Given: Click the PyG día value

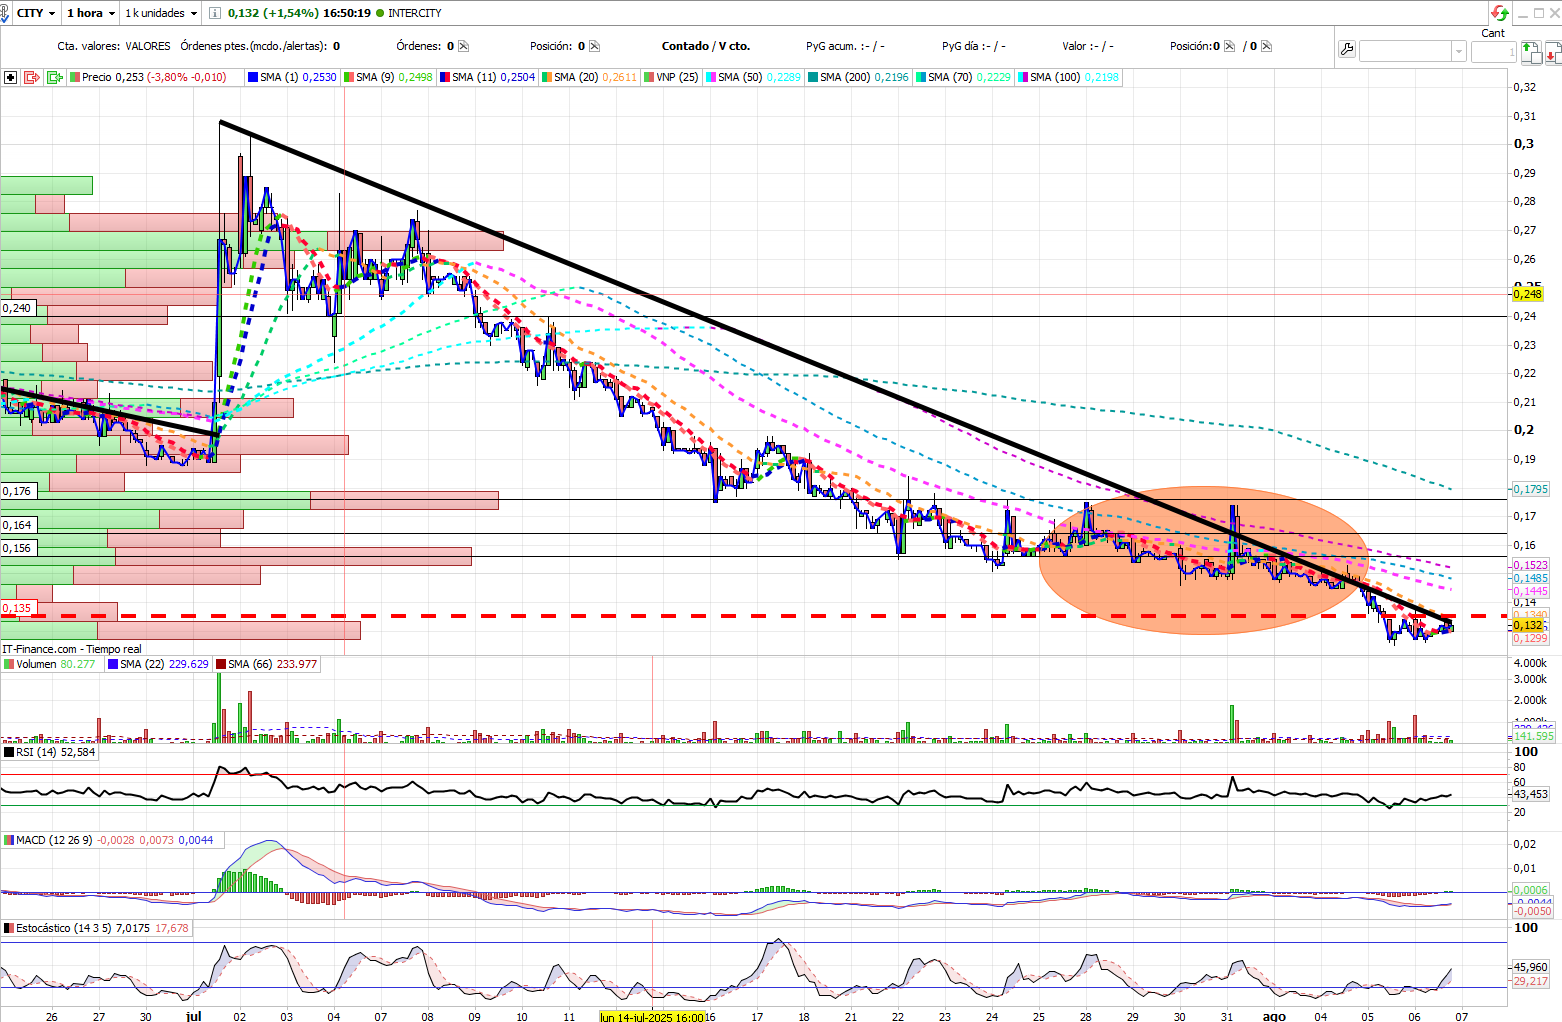Looking at the screenshot, I should [x=993, y=46].
